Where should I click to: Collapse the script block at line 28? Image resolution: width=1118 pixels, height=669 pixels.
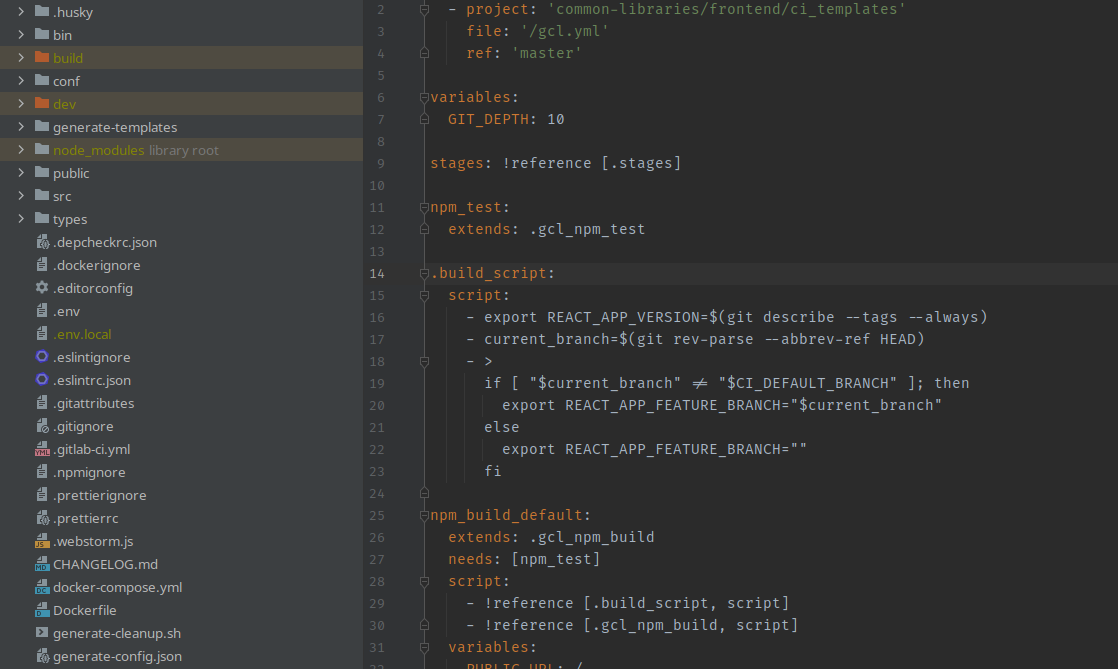point(424,581)
